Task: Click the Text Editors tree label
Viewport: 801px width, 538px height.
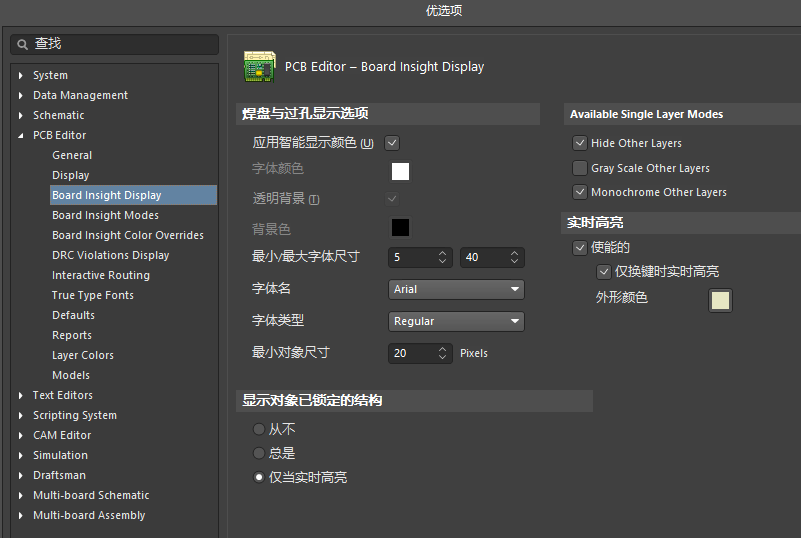Action: click(63, 395)
